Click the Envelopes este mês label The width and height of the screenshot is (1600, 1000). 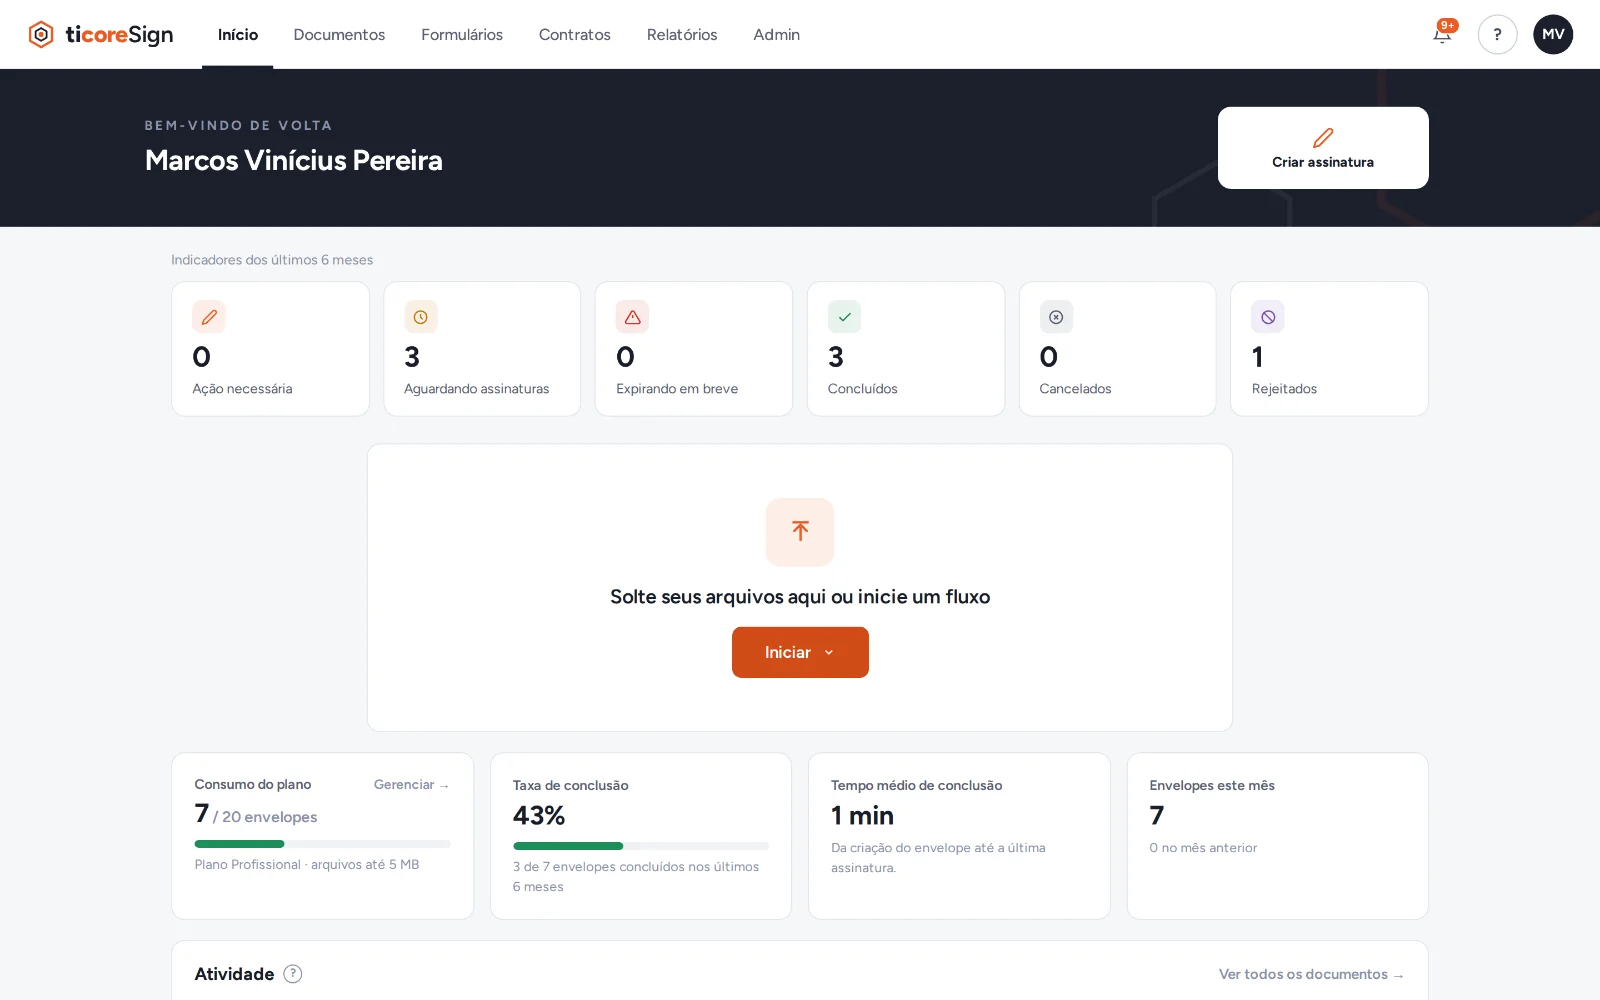tap(1212, 786)
